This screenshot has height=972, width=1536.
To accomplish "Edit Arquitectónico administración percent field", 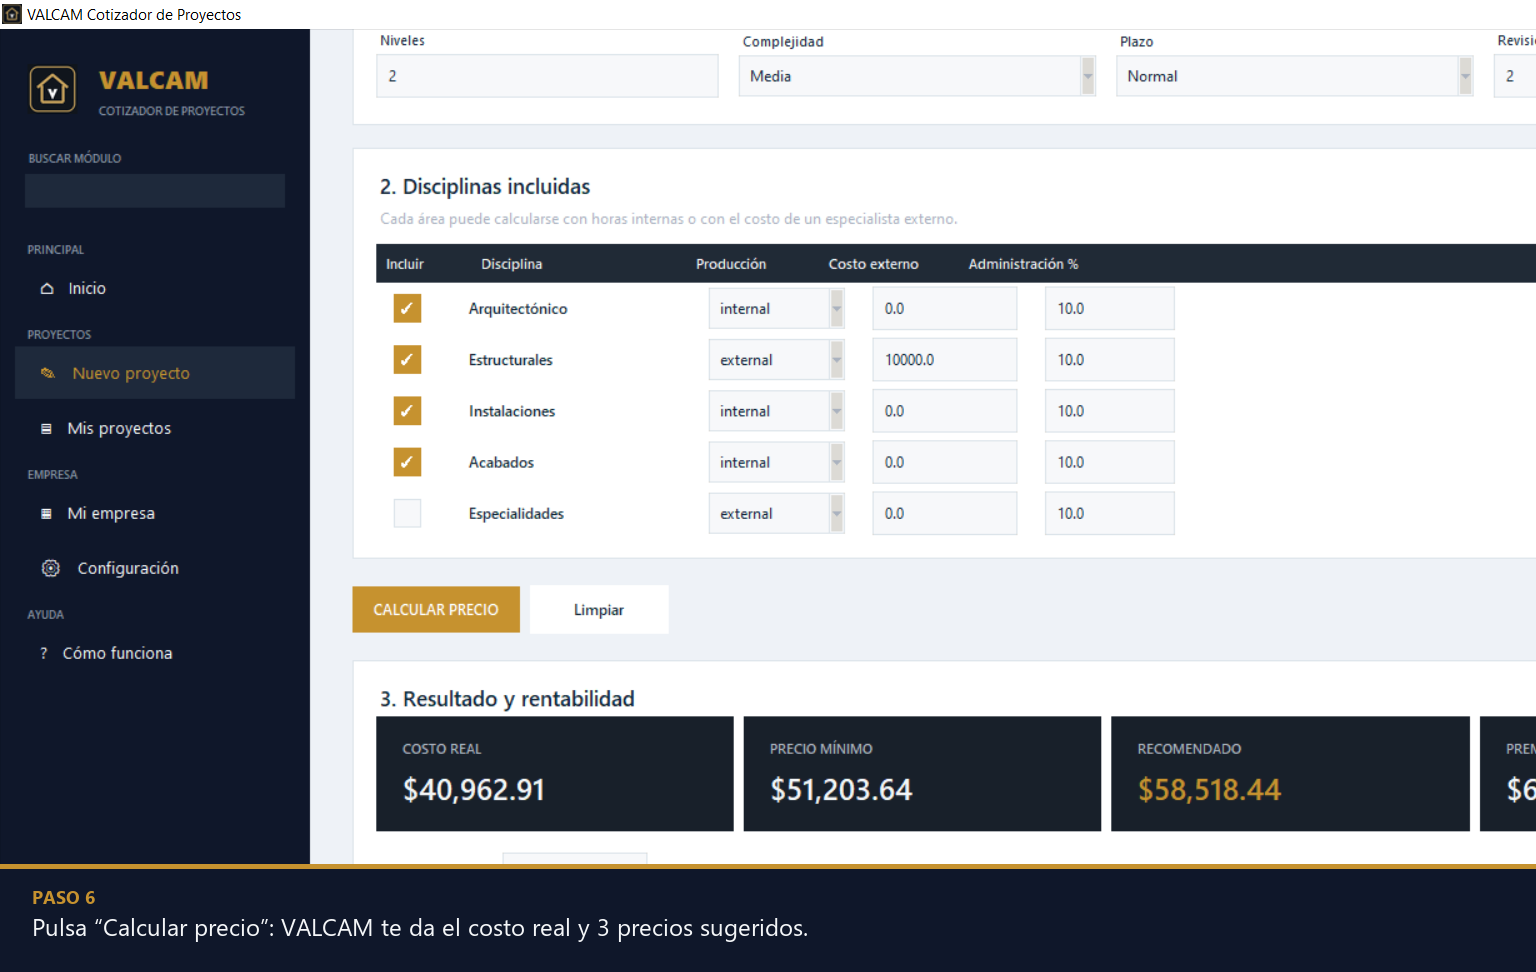I will coord(1110,308).
